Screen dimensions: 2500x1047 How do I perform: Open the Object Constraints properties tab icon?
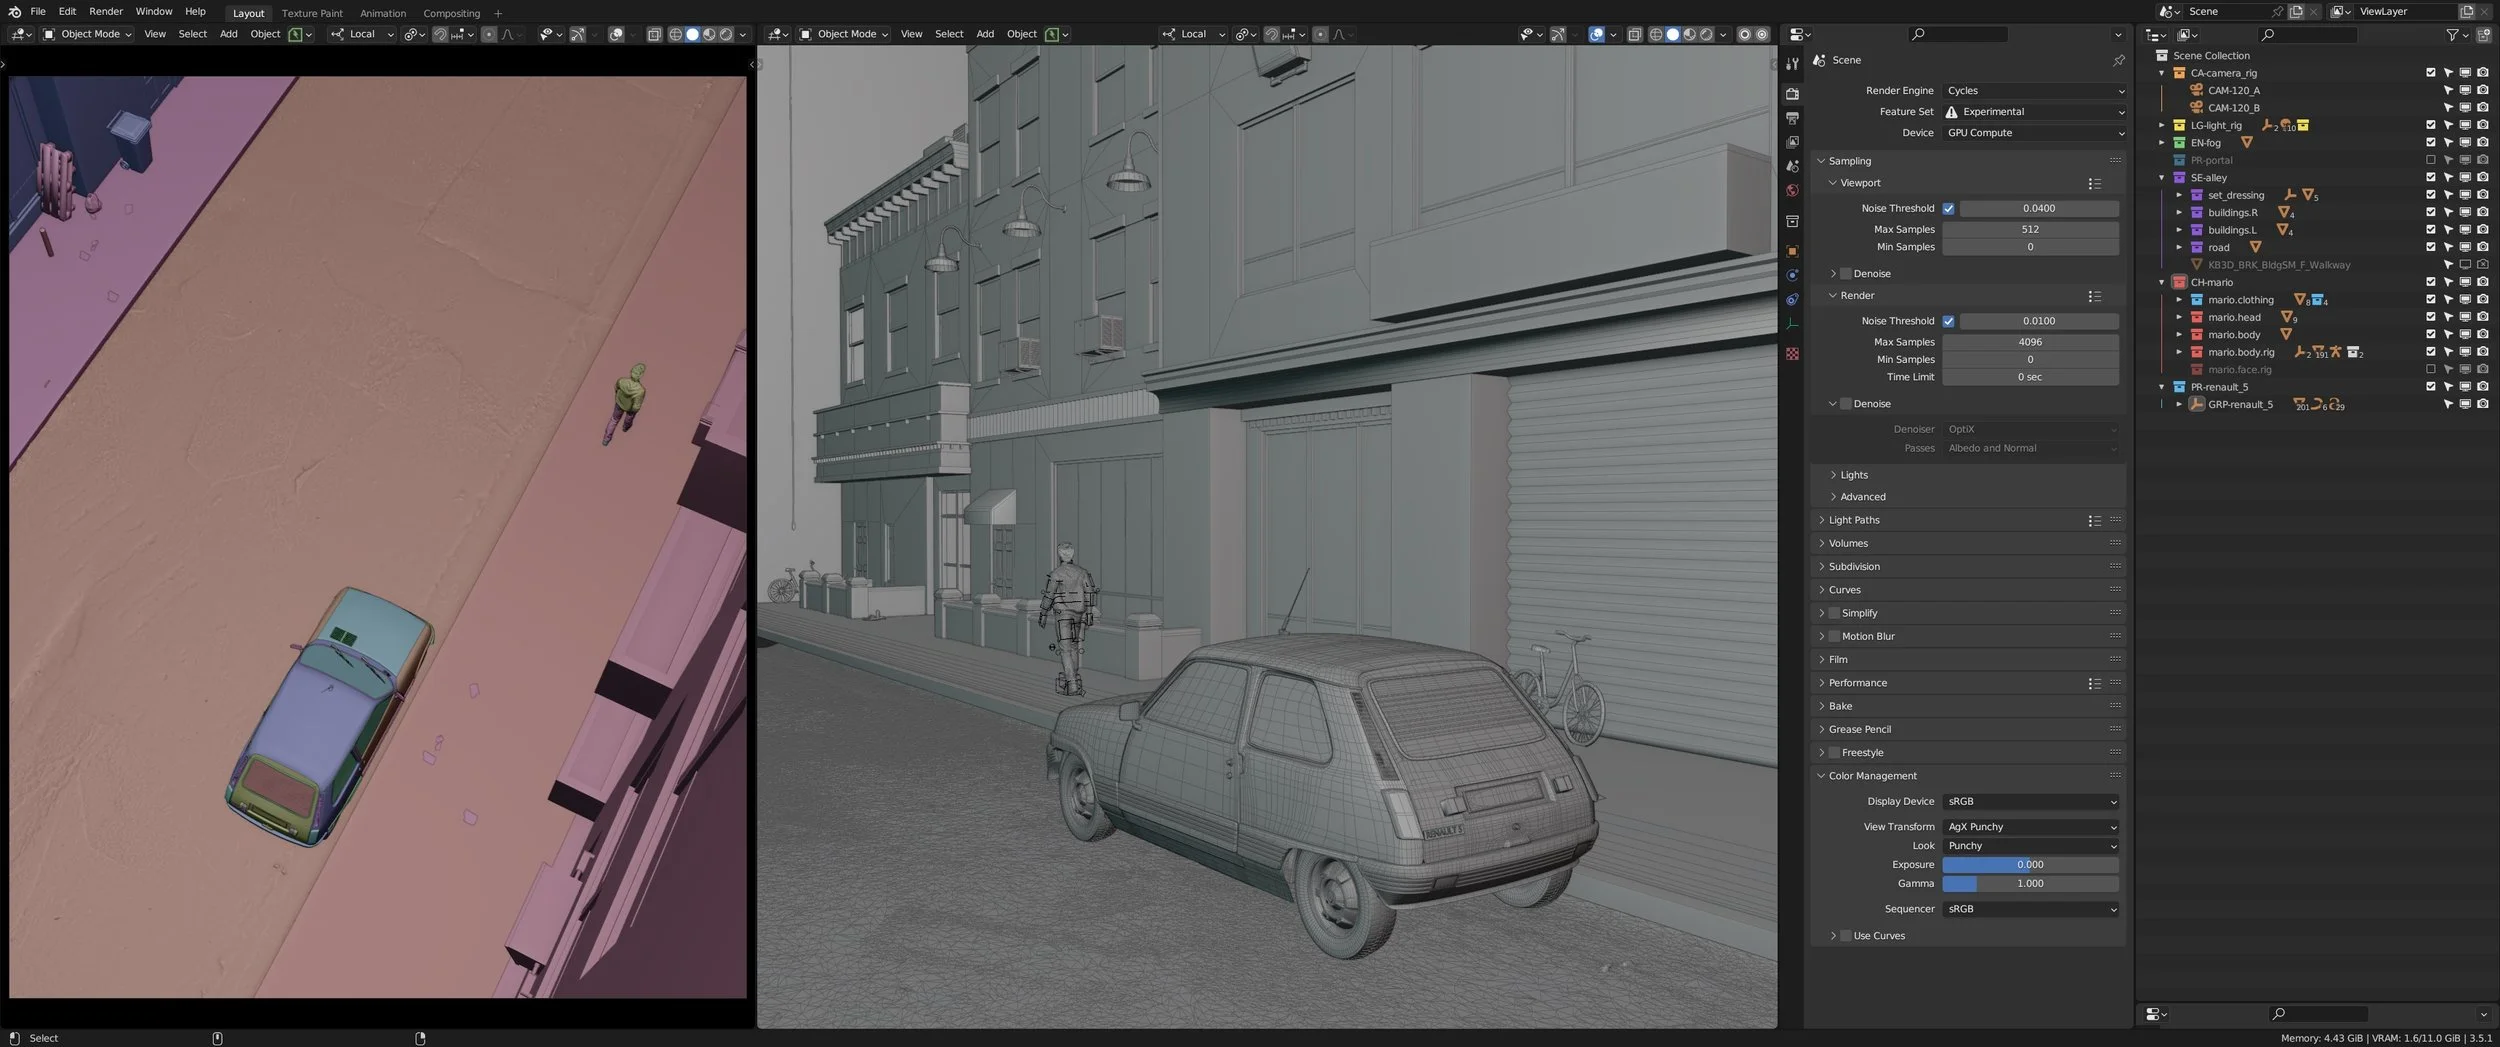click(x=1792, y=299)
